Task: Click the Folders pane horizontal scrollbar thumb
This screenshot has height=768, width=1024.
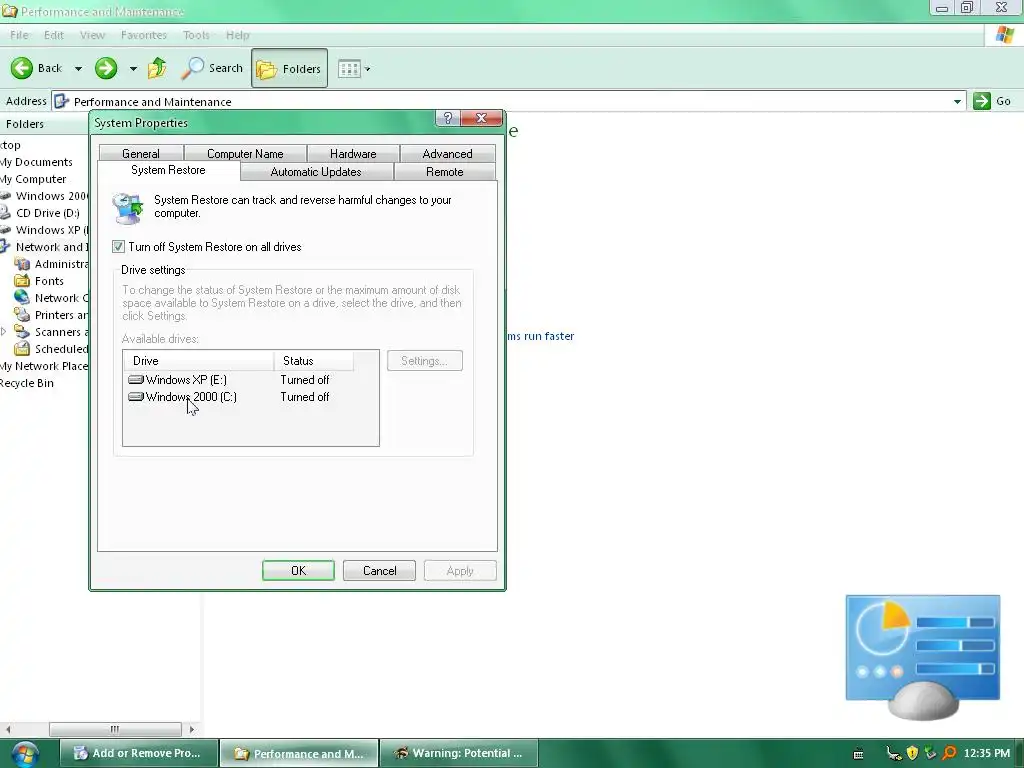Action: point(115,729)
